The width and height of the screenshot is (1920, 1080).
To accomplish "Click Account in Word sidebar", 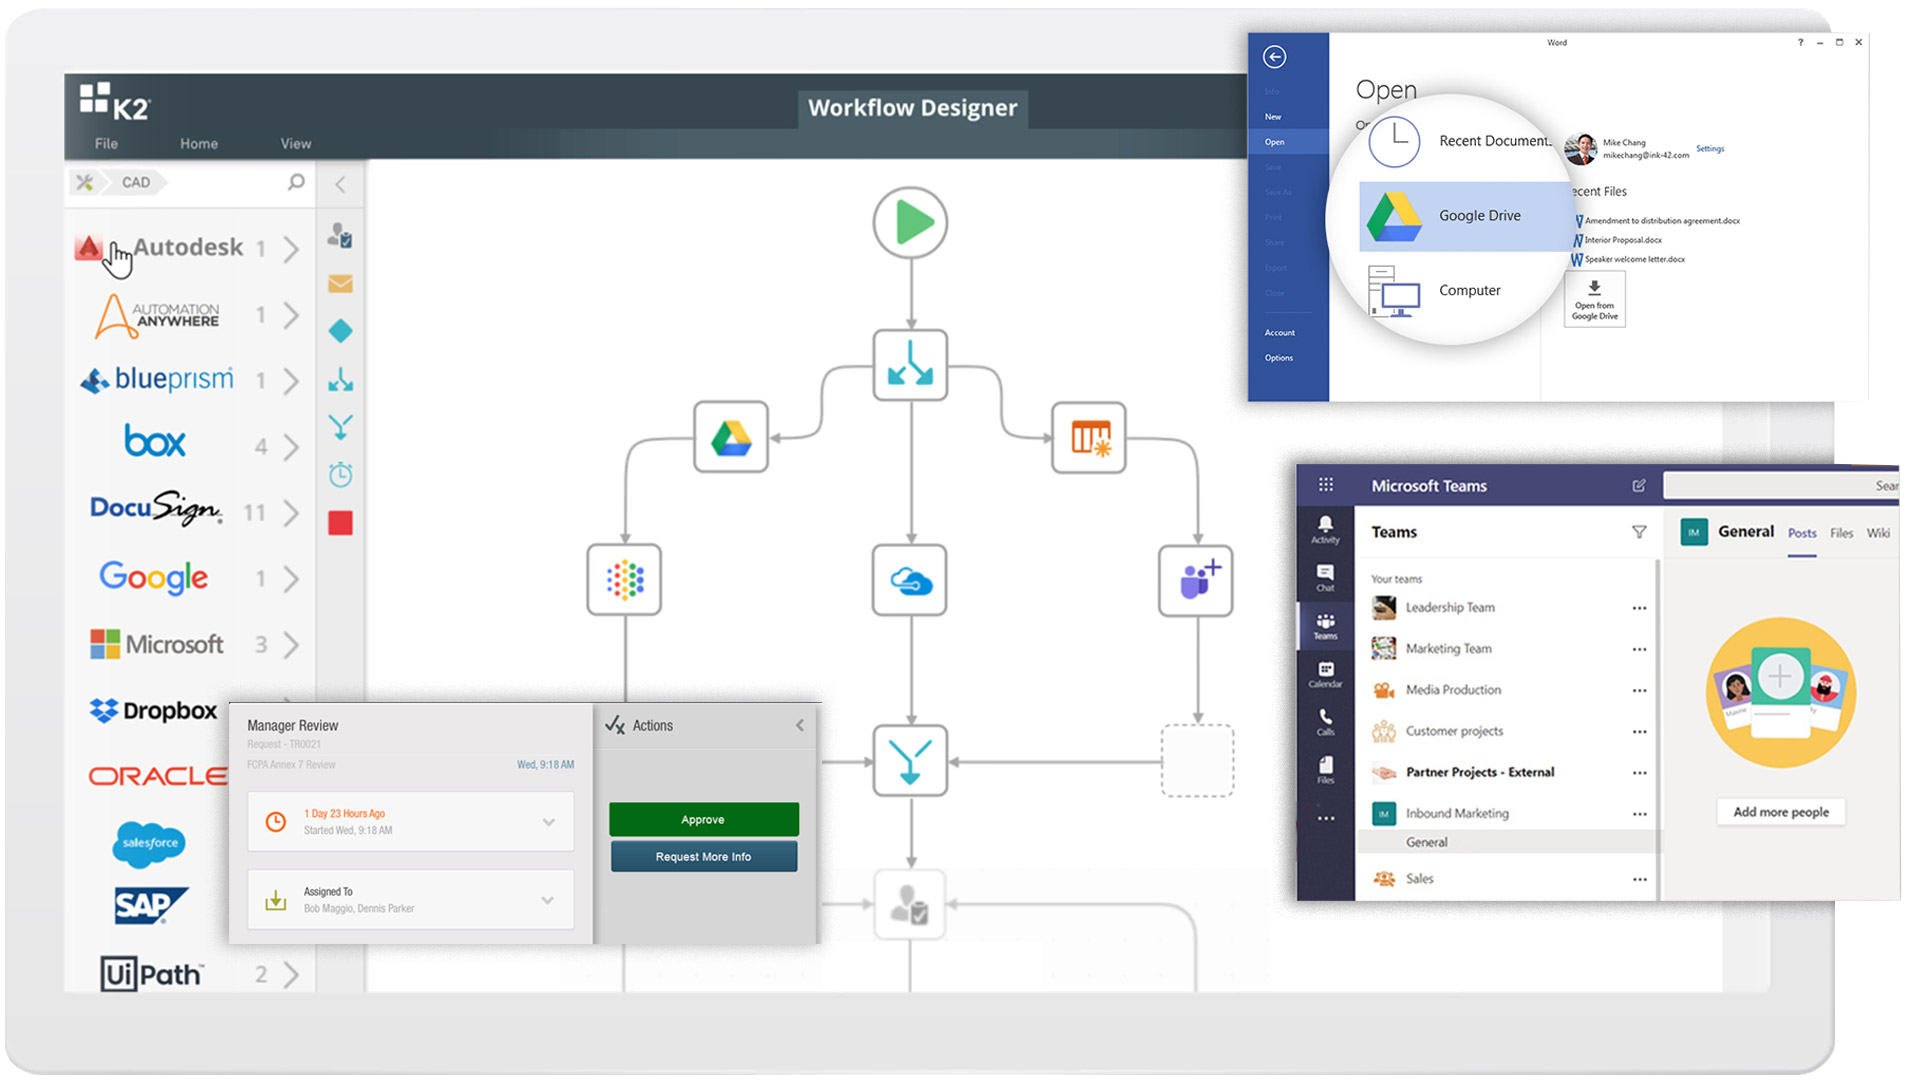I will [1279, 333].
